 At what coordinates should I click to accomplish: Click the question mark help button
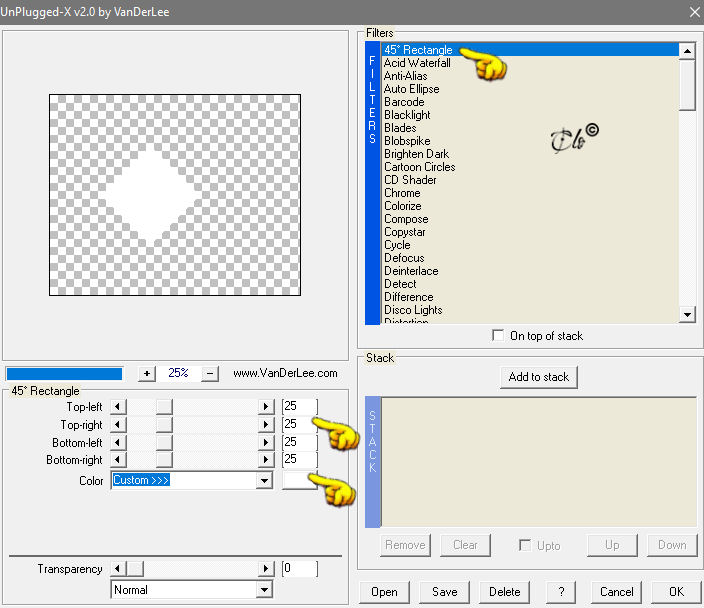click(561, 592)
